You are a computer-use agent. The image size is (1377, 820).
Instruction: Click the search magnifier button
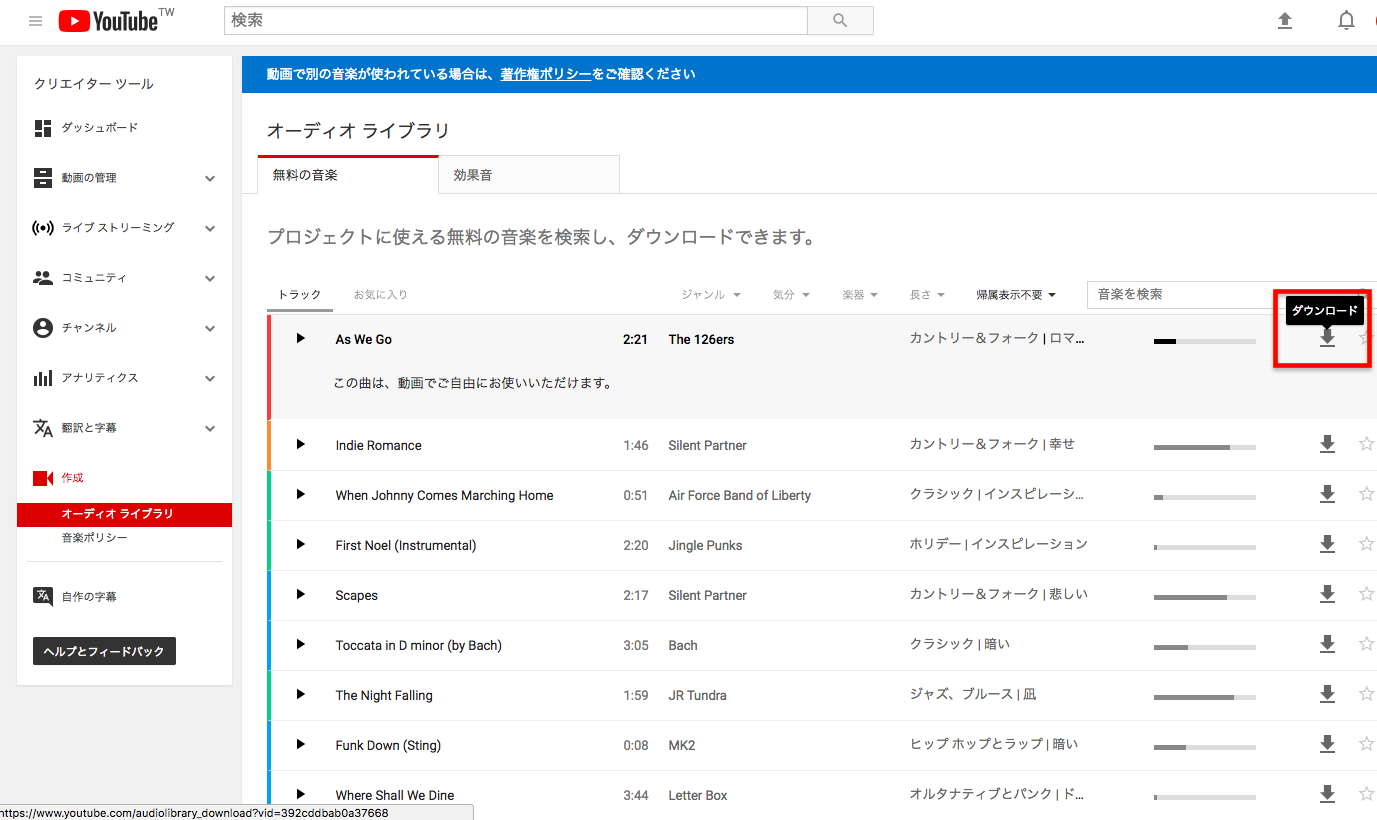click(x=840, y=21)
